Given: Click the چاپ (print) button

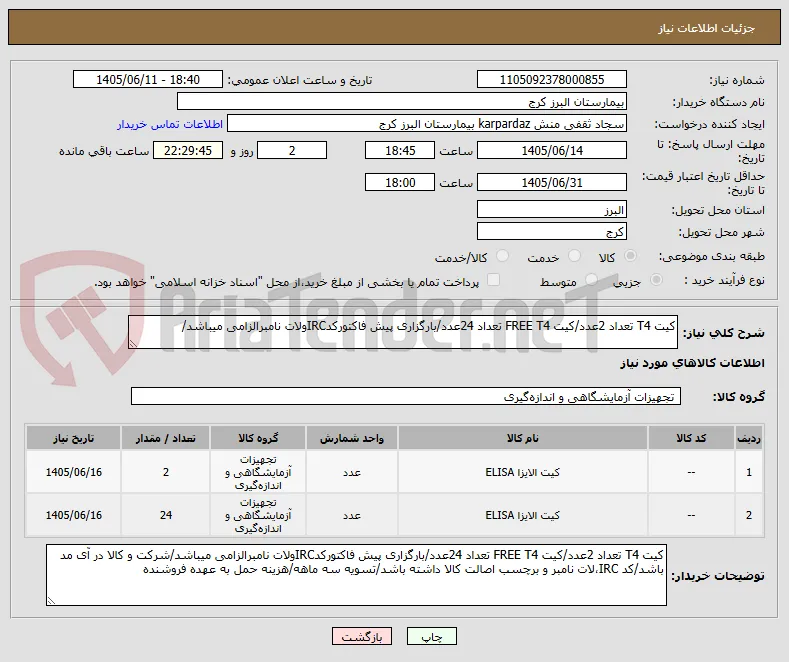Looking at the screenshot, I should (x=432, y=637).
